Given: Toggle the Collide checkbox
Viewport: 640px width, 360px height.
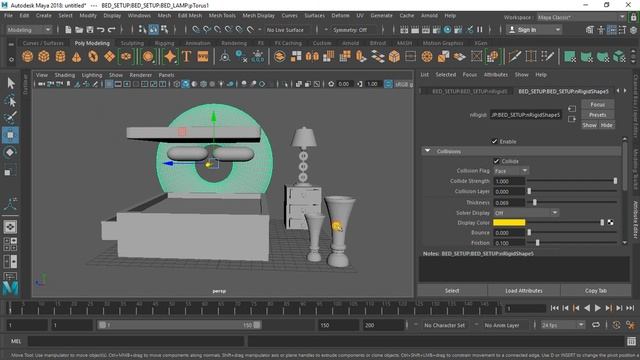Looking at the screenshot, I should coord(496,161).
